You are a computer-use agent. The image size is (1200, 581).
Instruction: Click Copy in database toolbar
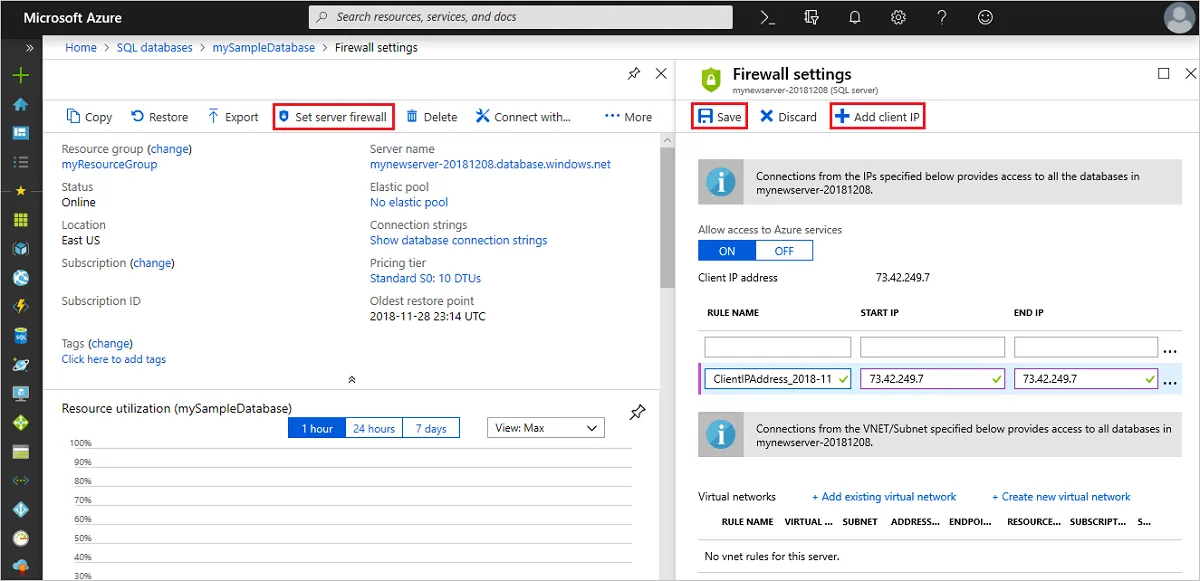point(89,117)
